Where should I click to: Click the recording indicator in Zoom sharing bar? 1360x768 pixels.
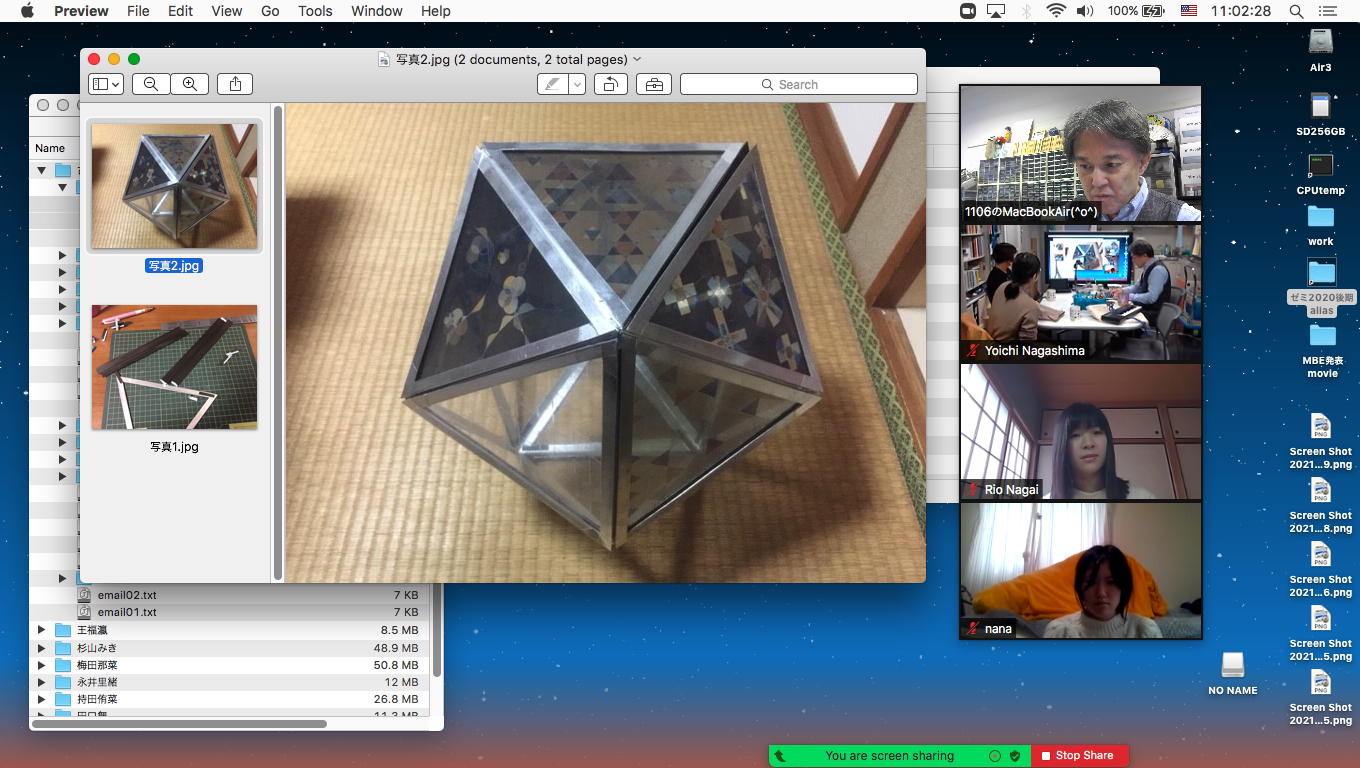(x=995, y=756)
